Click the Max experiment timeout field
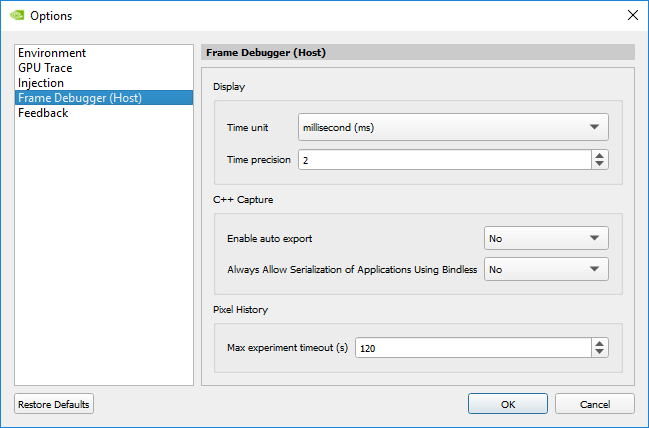Viewport: 649px width, 428px height. [471, 347]
